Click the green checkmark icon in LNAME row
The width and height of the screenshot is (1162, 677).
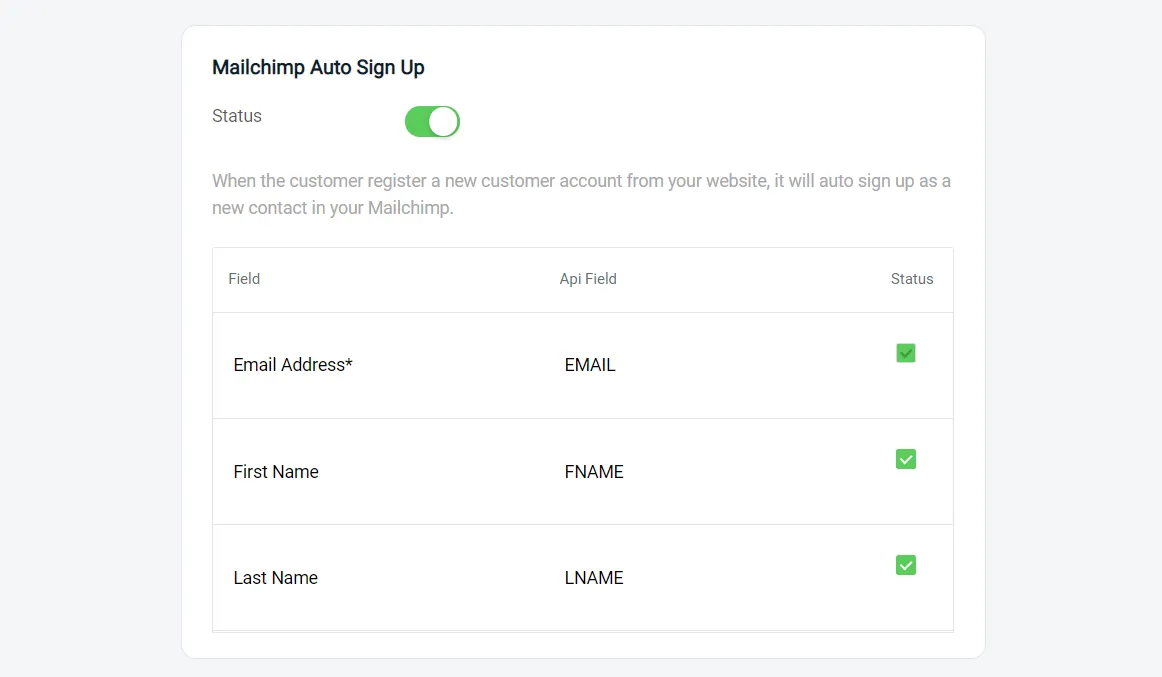905,565
